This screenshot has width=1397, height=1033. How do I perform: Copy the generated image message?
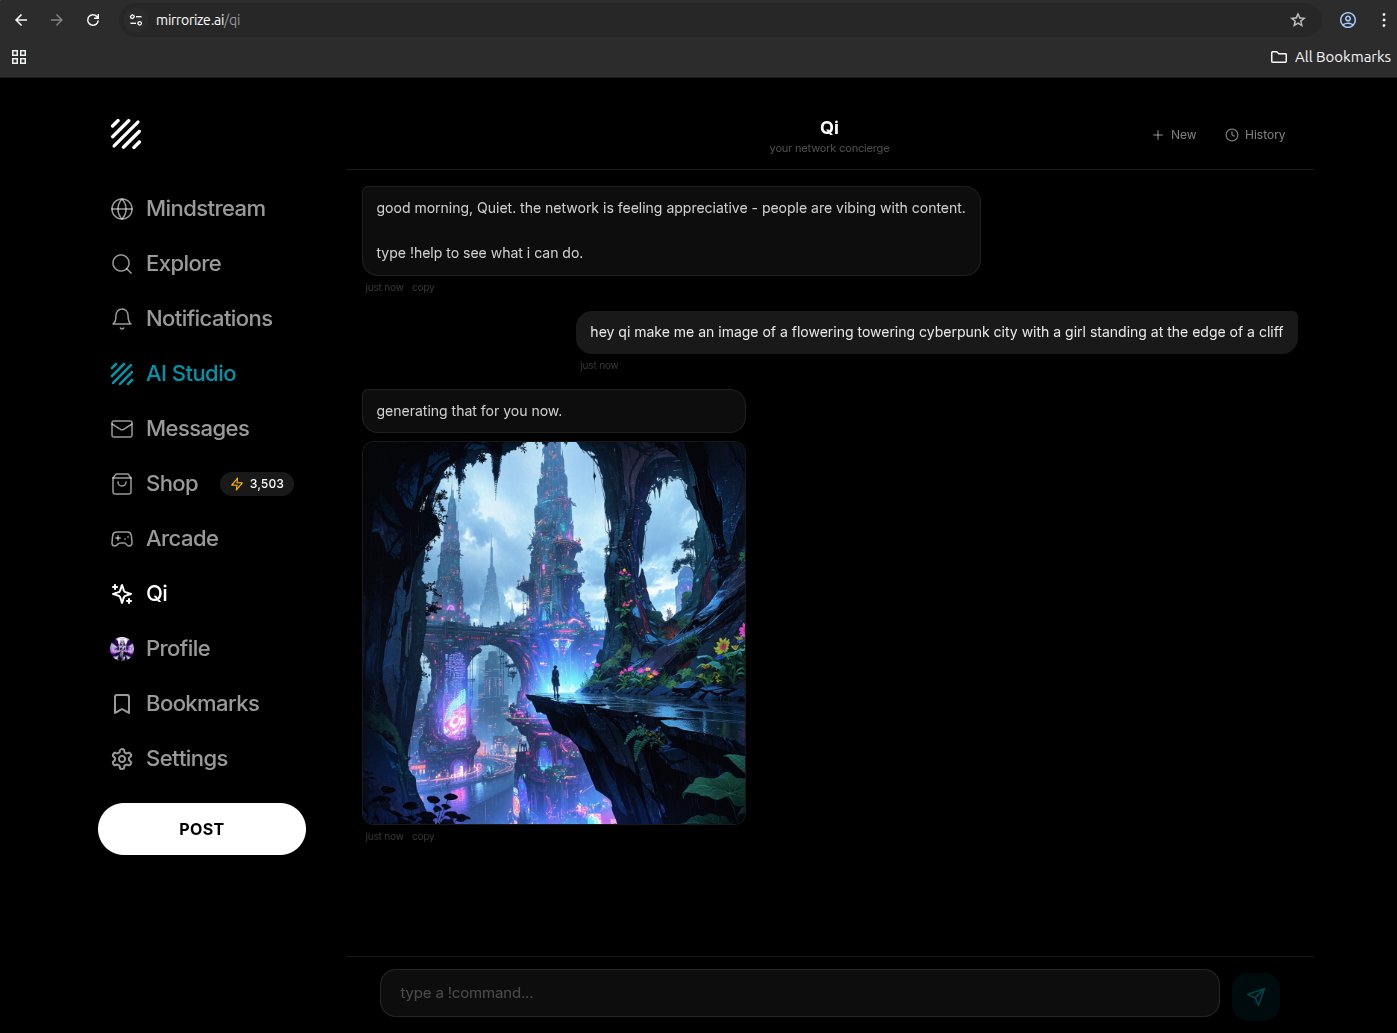[x=423, y=837]
